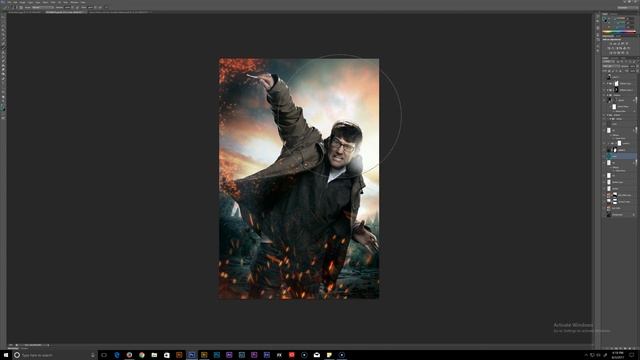The height and width of the screenshot is (360, 640).
Task: Add a Curves adjustment layer
Action: [x=619, y=44]
